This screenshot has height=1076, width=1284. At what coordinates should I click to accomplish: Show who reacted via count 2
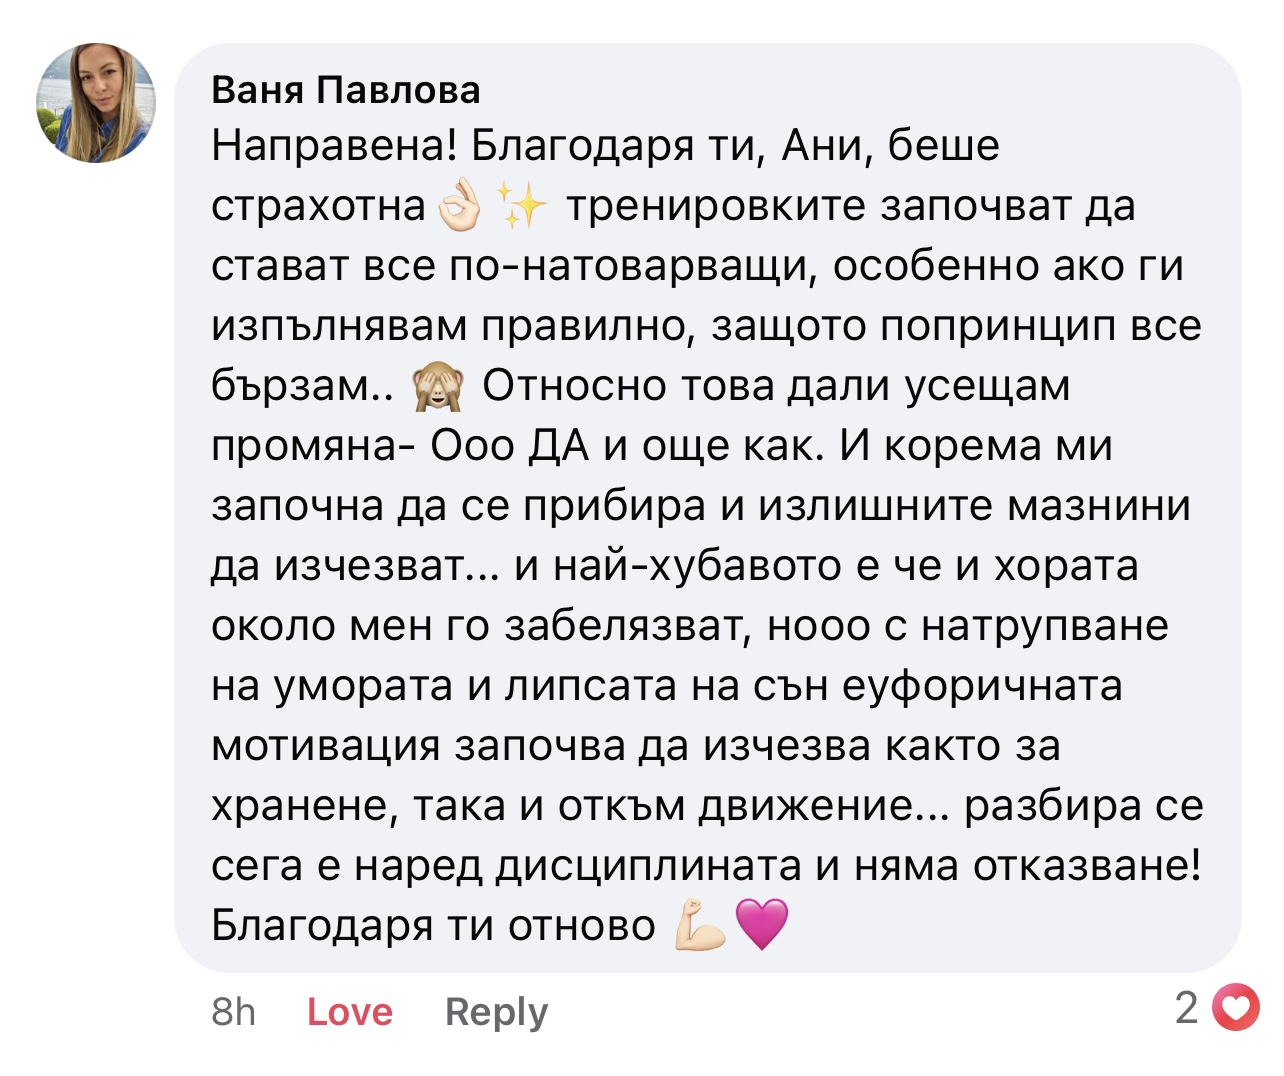[1186, 1008]
